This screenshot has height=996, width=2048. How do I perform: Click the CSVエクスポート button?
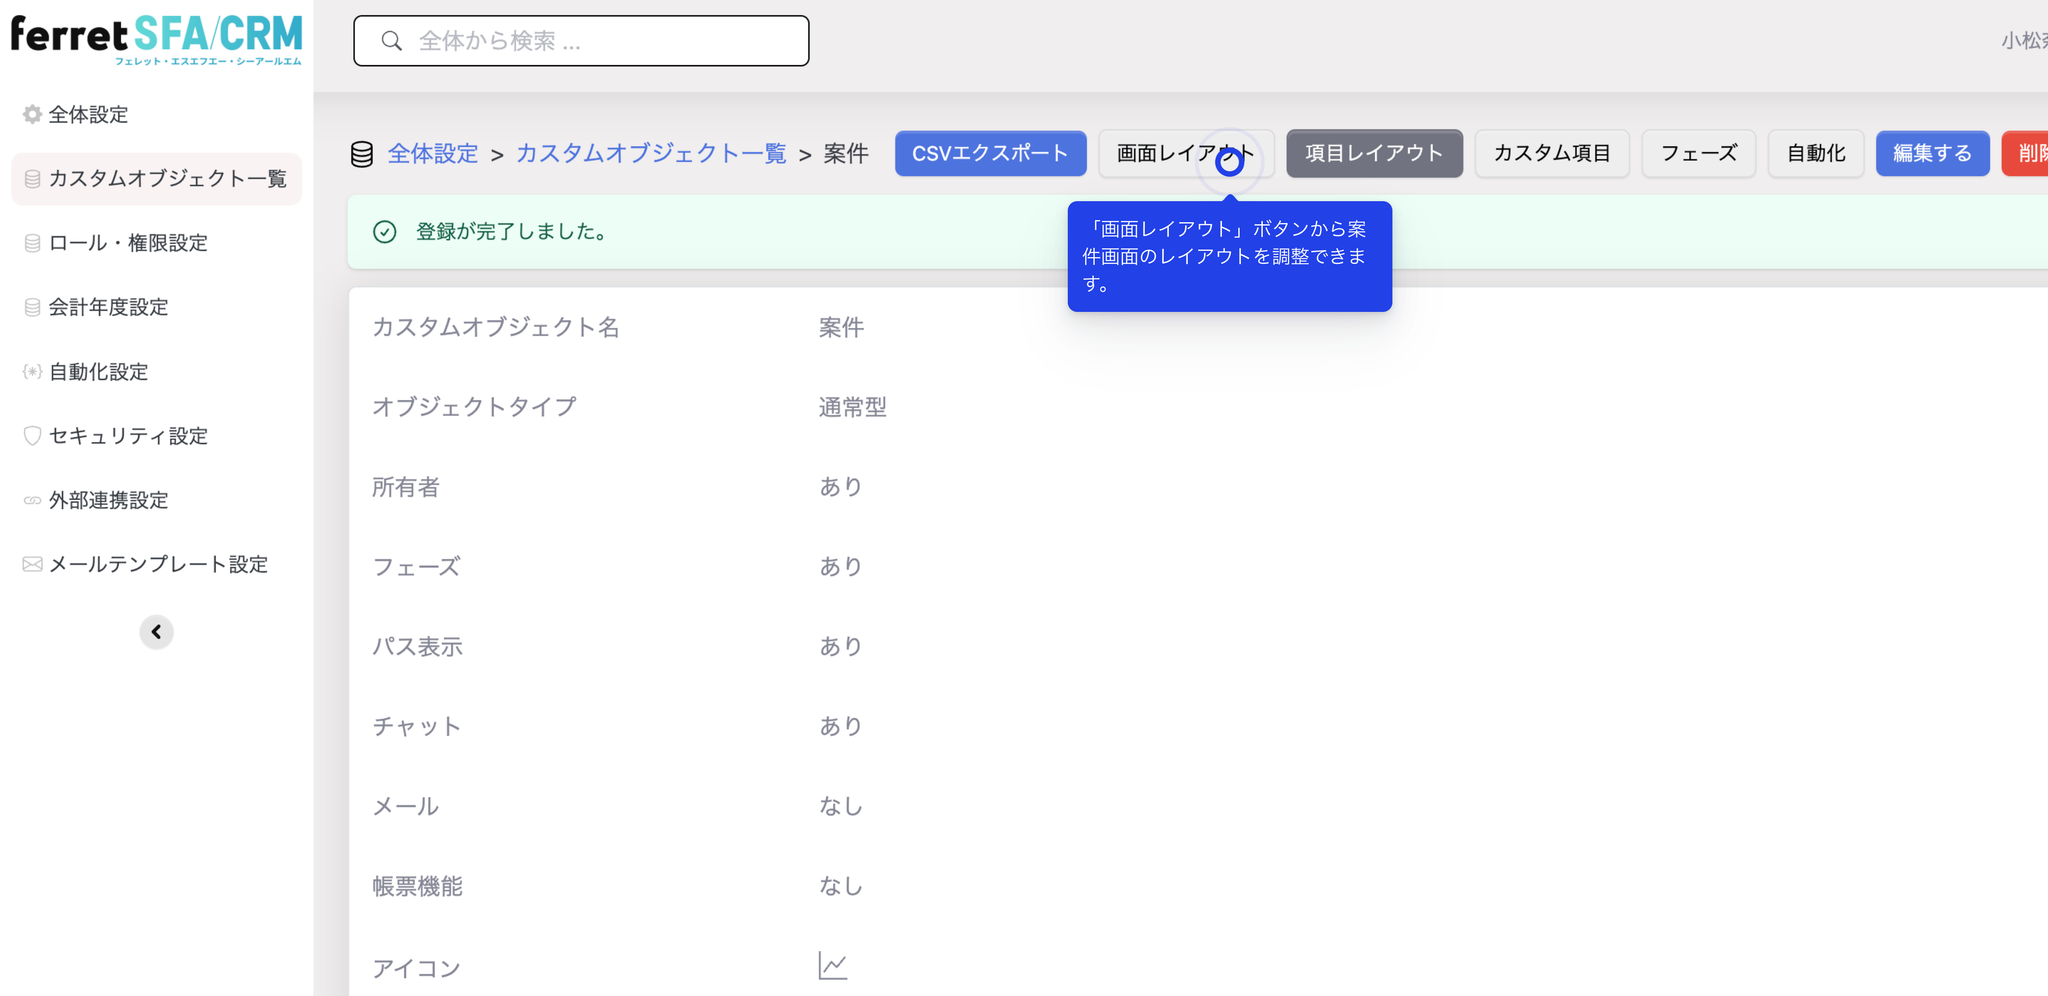pyautogui.click(x=990, y=153)
